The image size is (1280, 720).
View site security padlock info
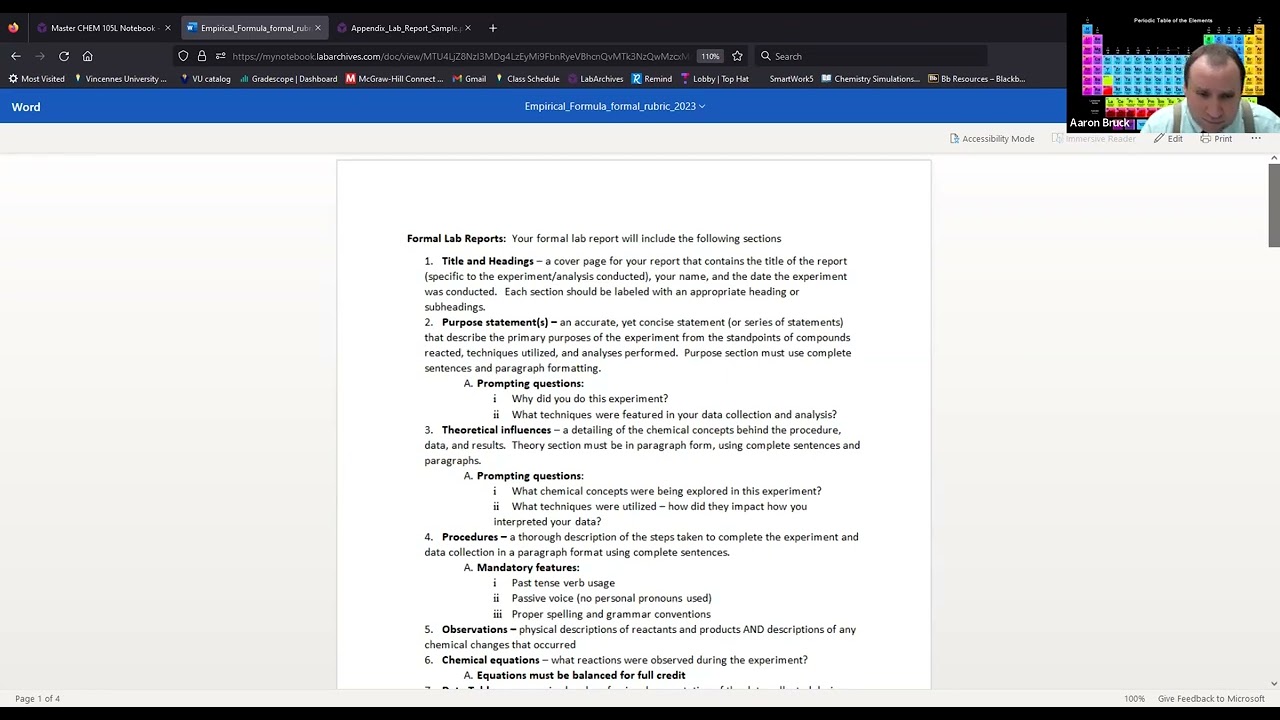point(202,56)
